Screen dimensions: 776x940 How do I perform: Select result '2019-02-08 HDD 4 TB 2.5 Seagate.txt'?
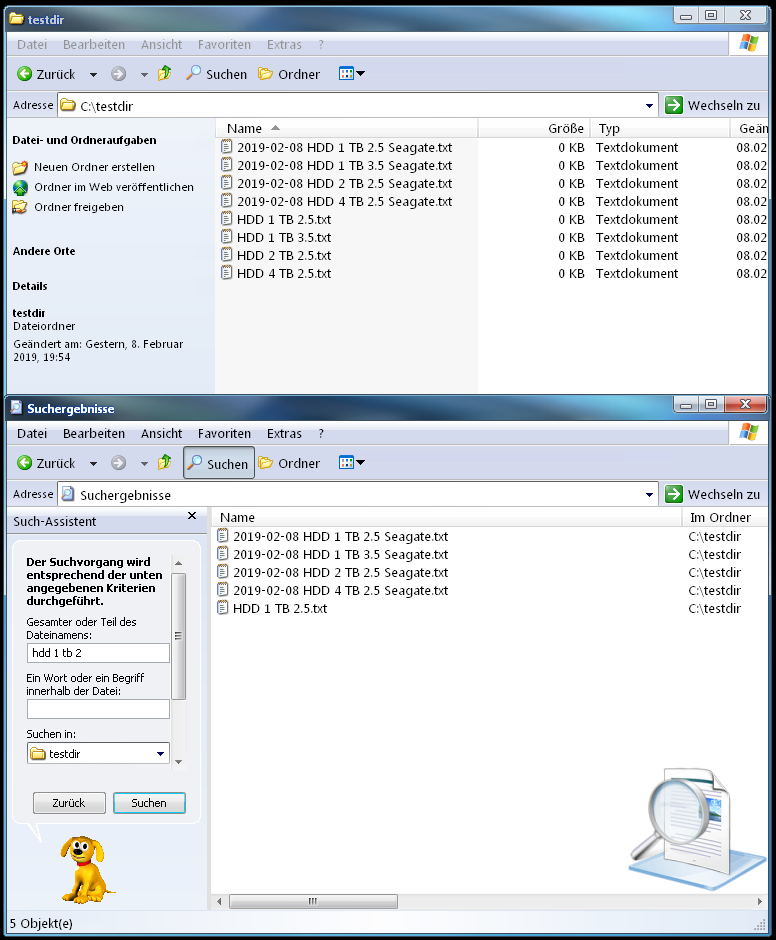point(340,590)
